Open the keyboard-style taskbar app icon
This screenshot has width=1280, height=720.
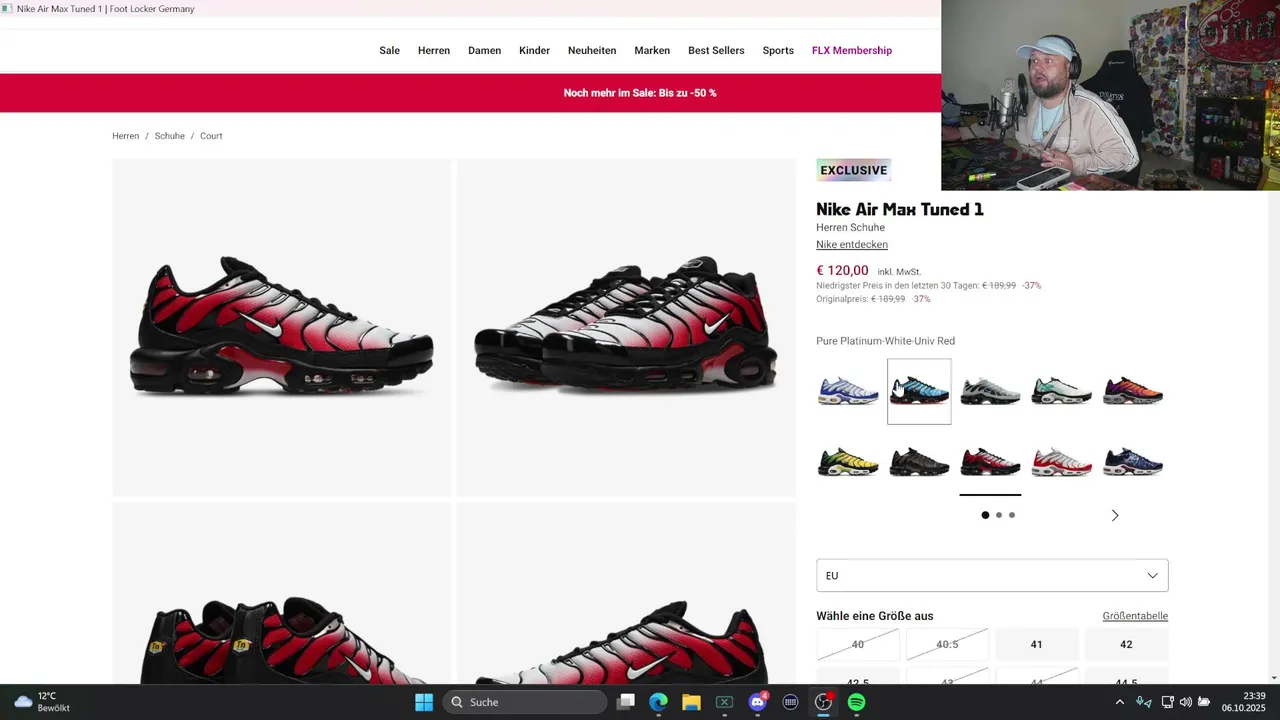(x=790, y=702)
